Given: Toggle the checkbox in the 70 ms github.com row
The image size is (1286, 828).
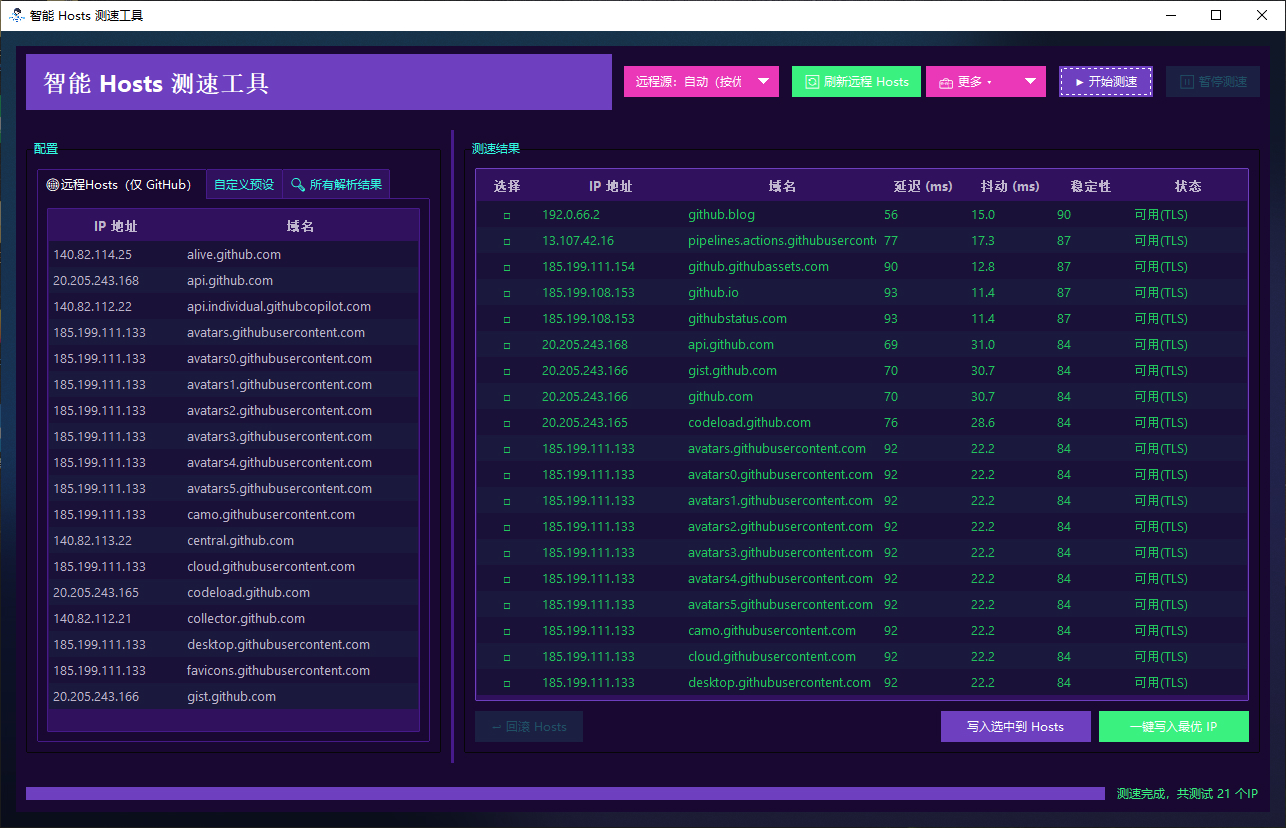Looking at the screenshot, I should [x=506, y=397].
